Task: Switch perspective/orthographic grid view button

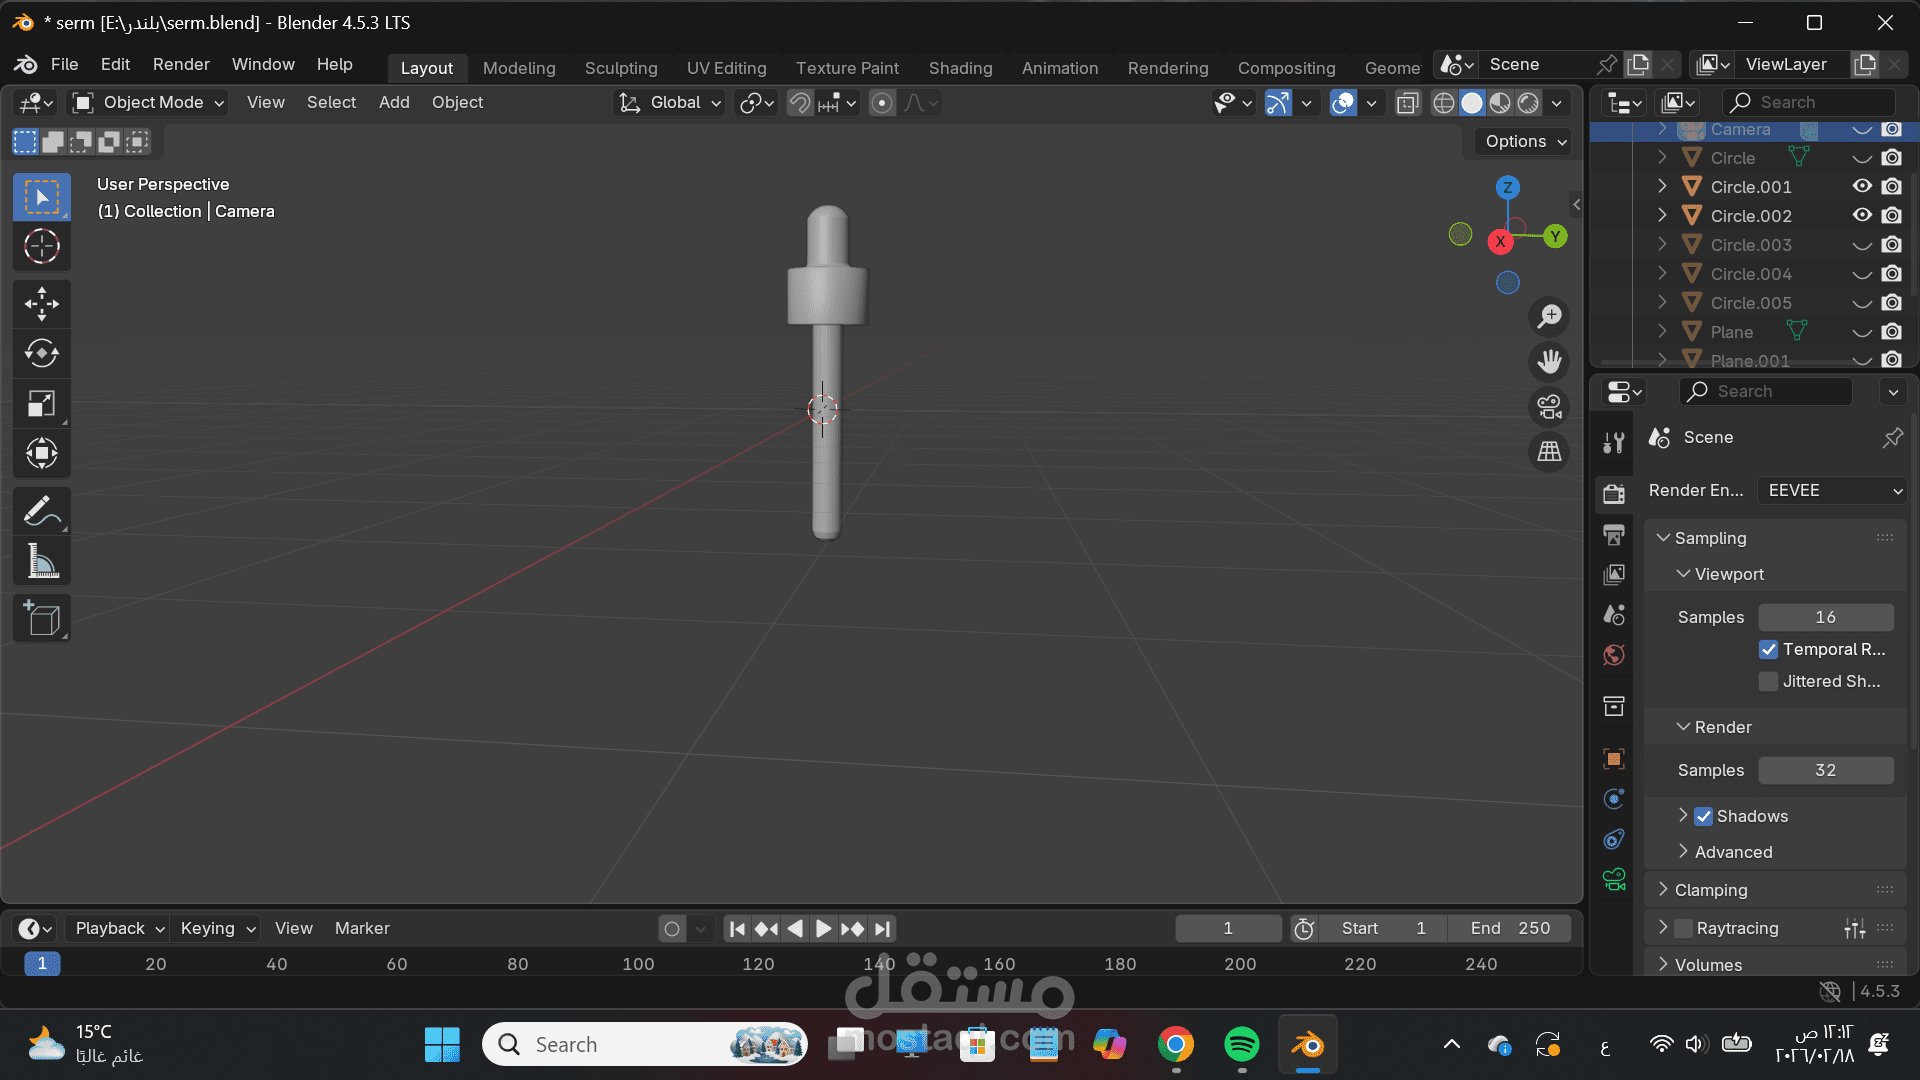Action: tap(1549, 452)
